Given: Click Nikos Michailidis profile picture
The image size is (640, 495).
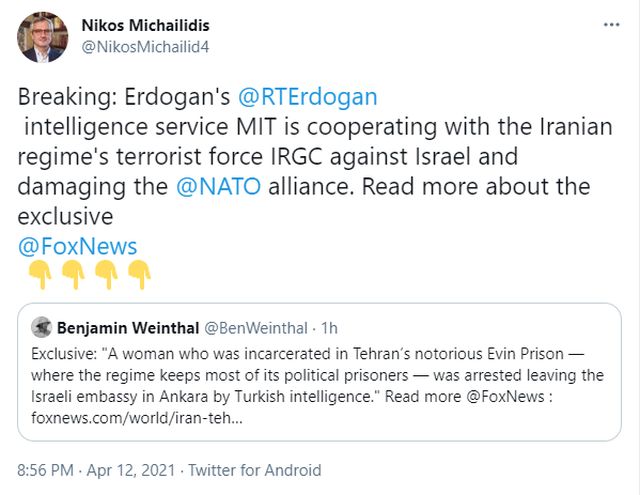Looking at the screenshot, I should tap(40, 37).
